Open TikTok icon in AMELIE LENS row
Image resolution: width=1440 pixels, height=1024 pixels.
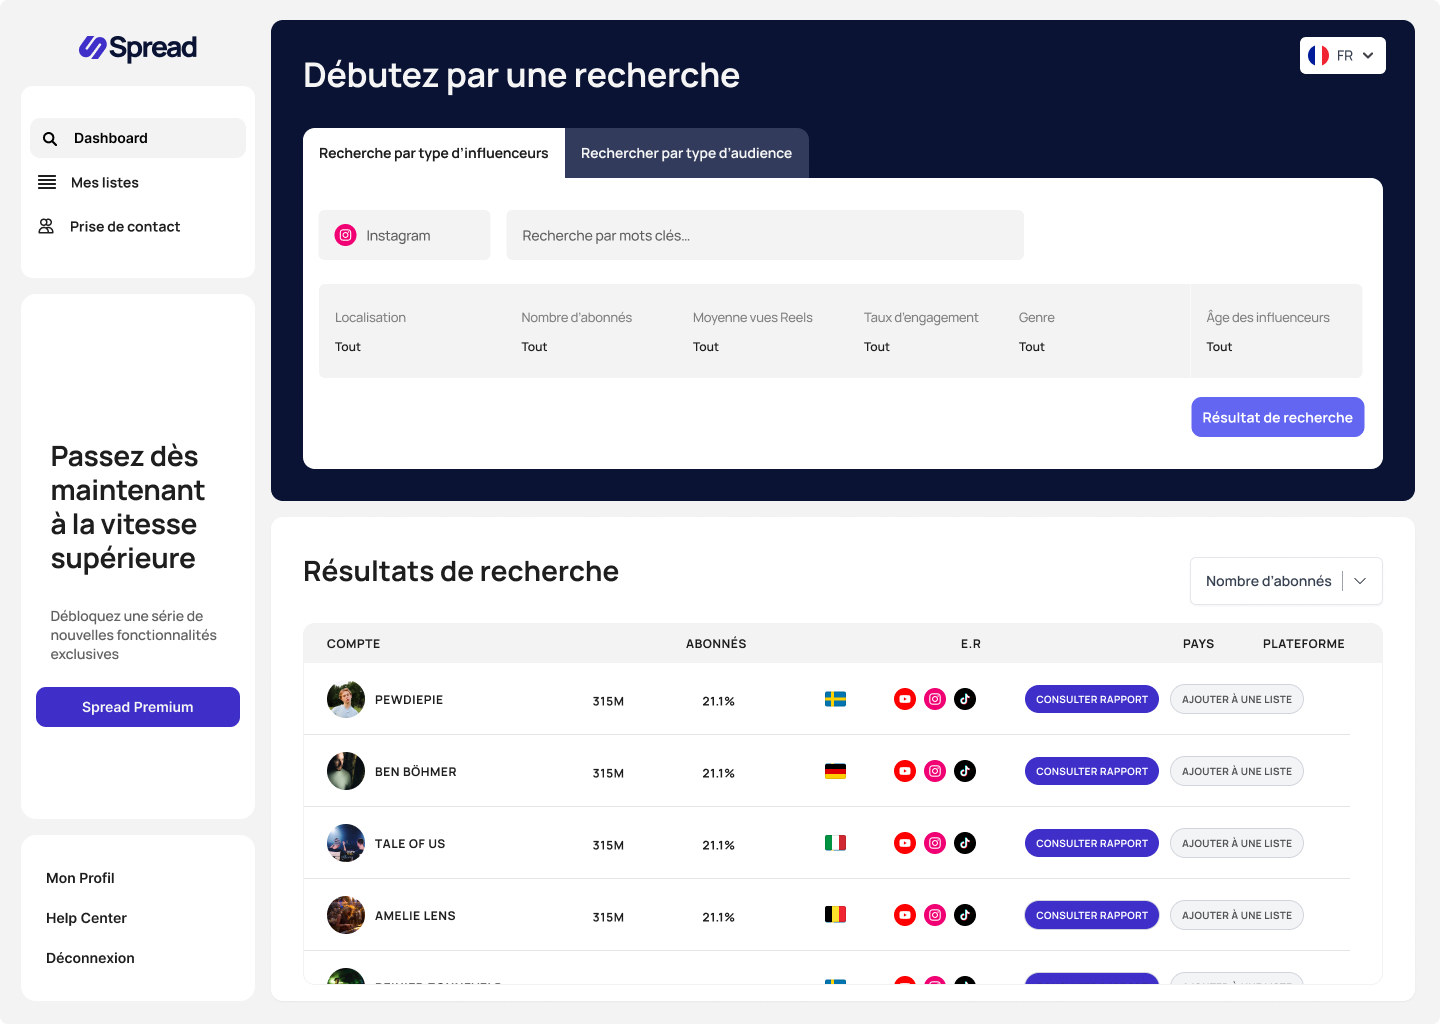(965, 915)
